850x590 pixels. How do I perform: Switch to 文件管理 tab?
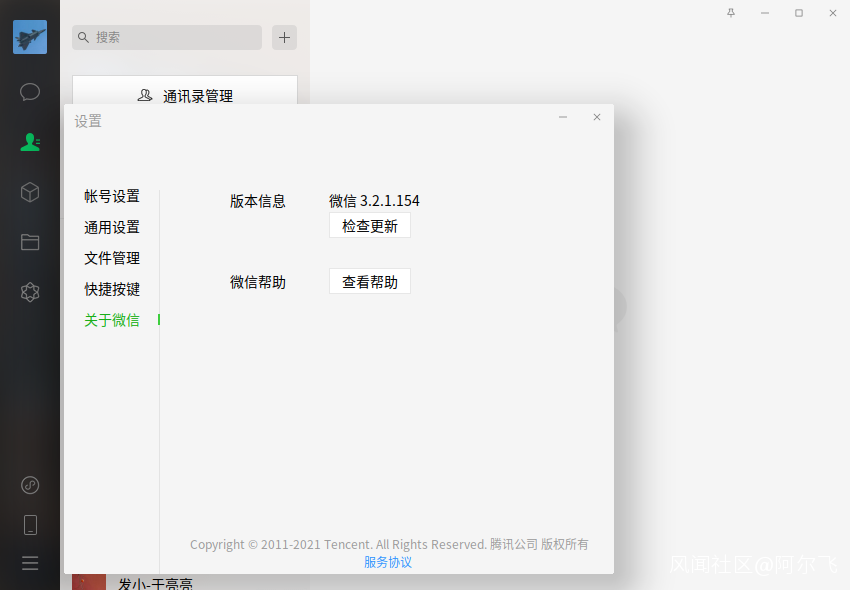(112, 258)
